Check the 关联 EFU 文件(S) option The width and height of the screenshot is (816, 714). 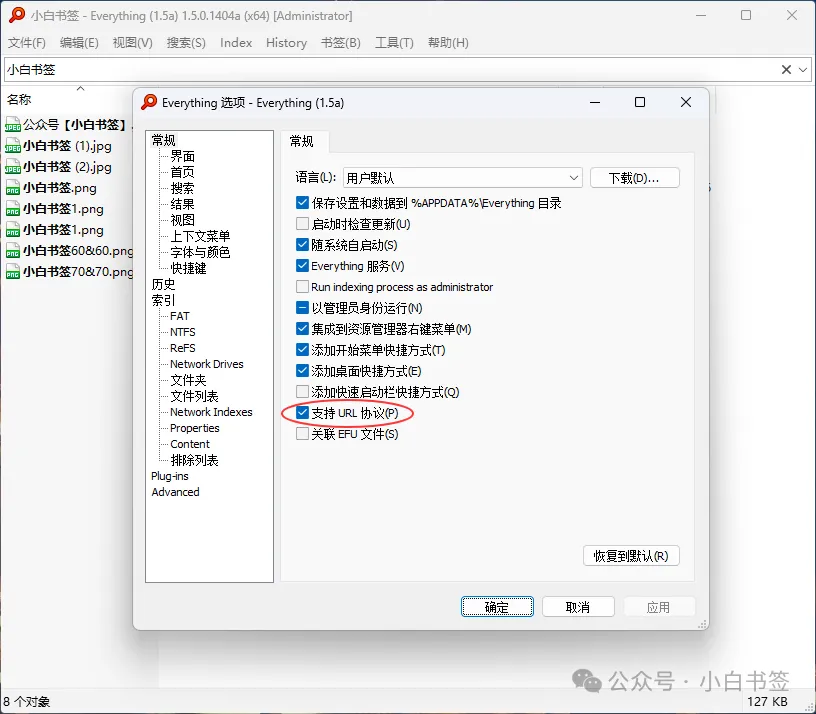click(303, 433)
